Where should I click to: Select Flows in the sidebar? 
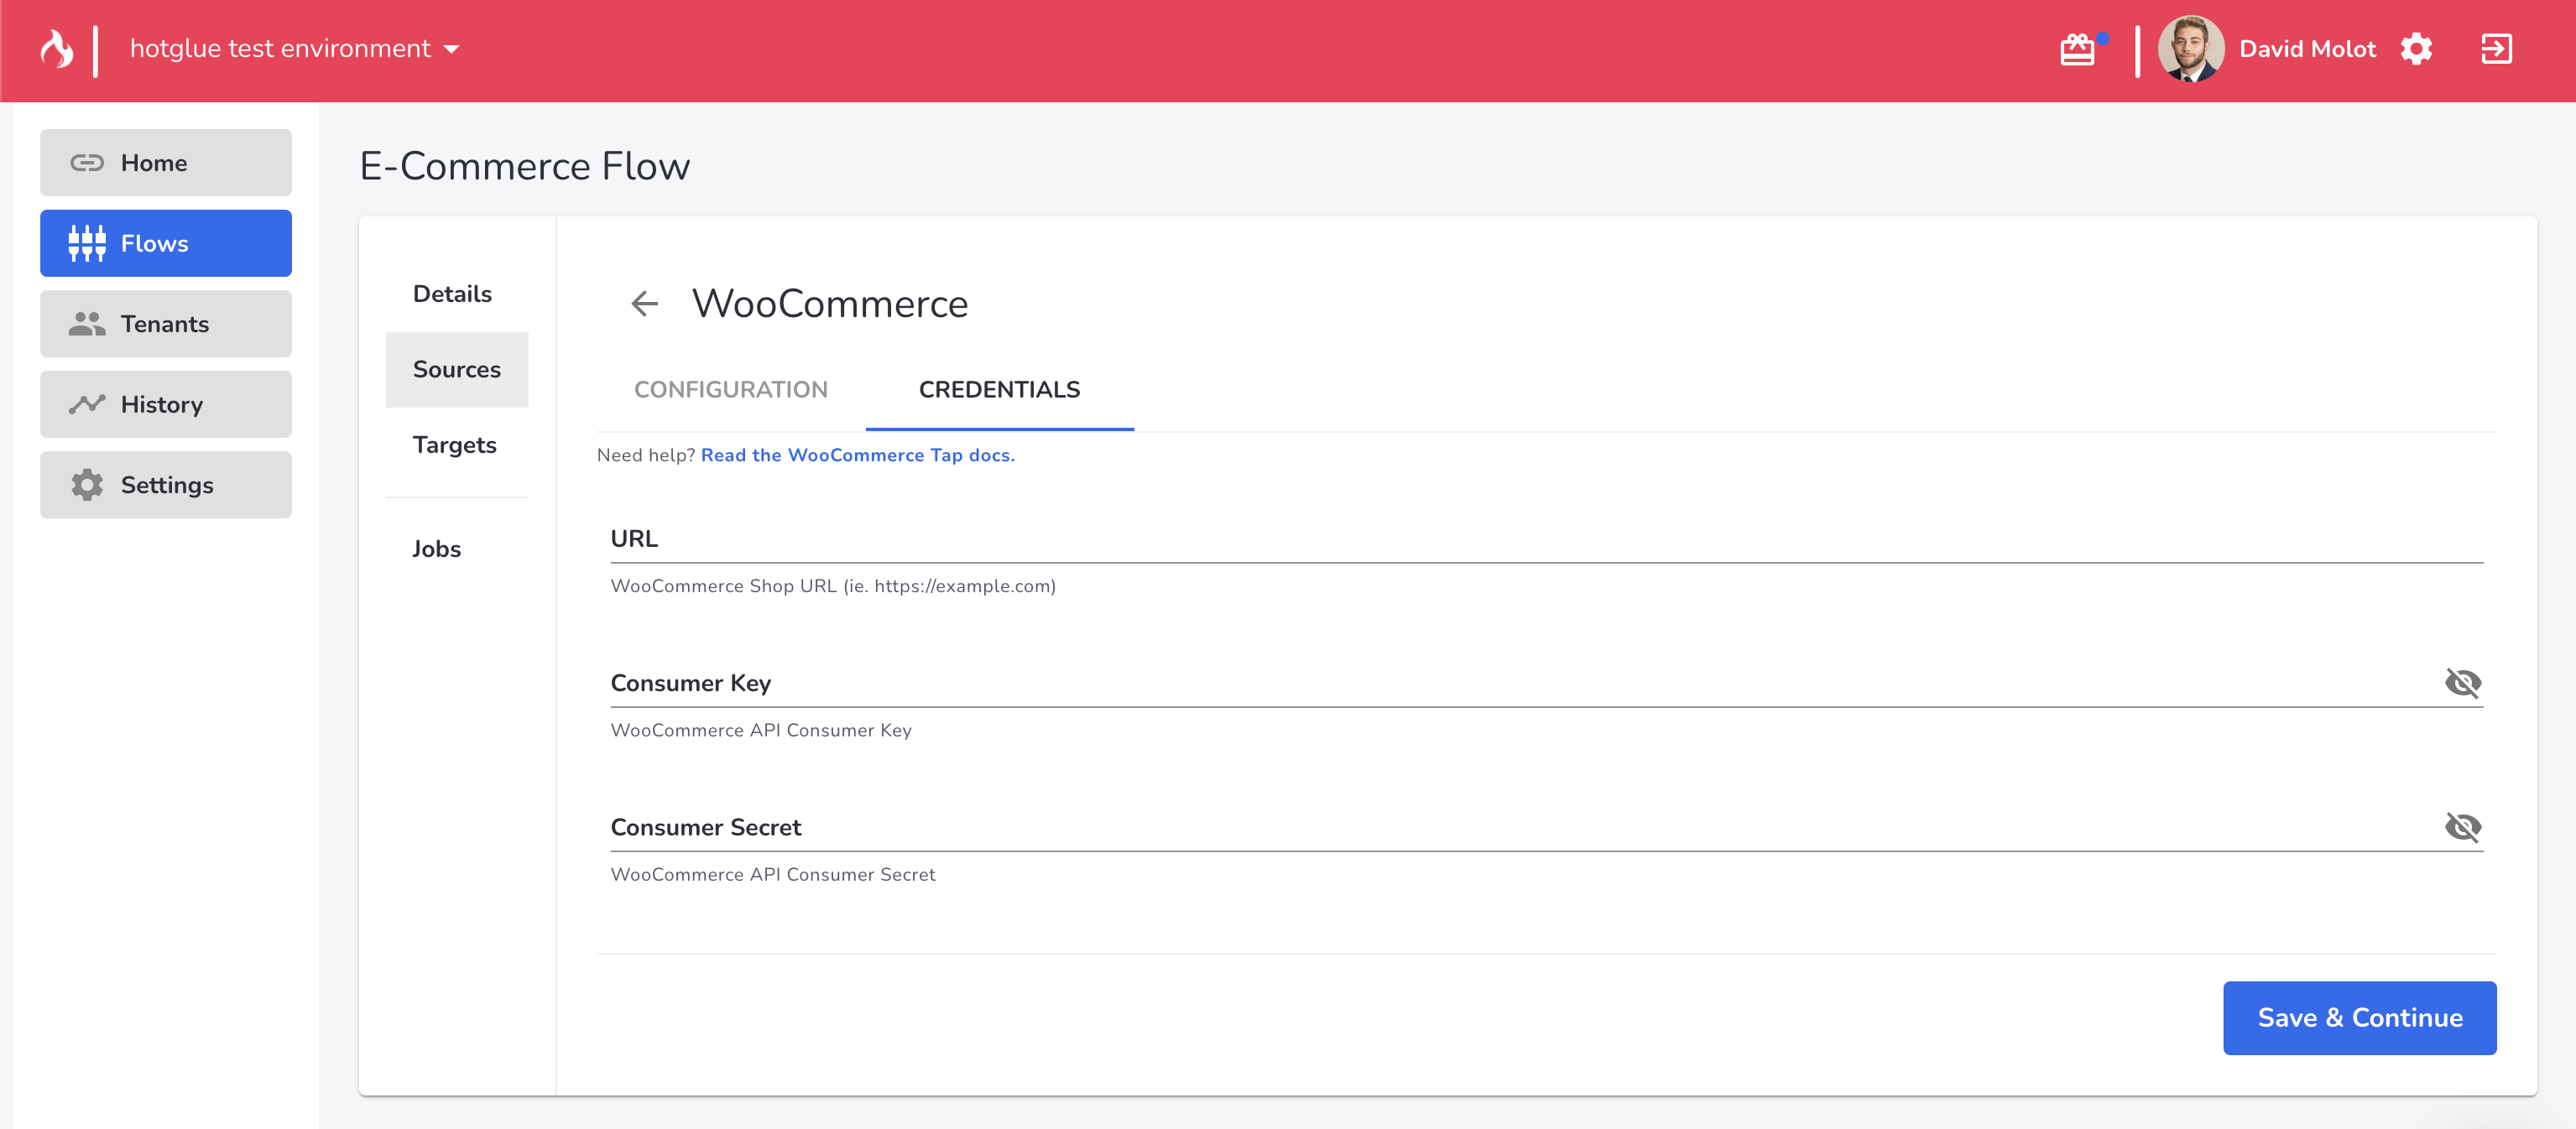[166, 243]
